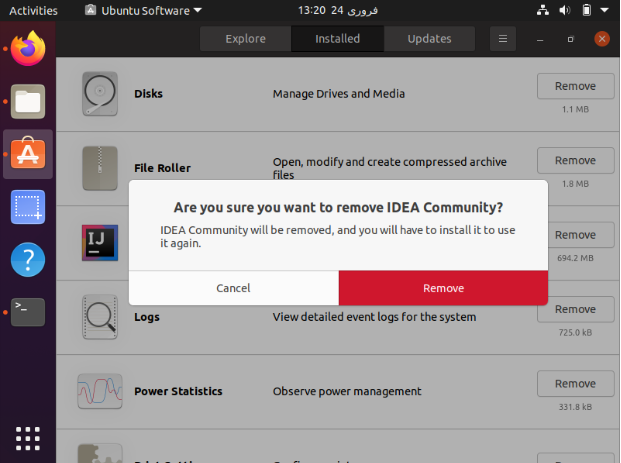The width and height of the screenshot is (621, 463).
Task: Remove the File Roller application
Action: [575, 160]
